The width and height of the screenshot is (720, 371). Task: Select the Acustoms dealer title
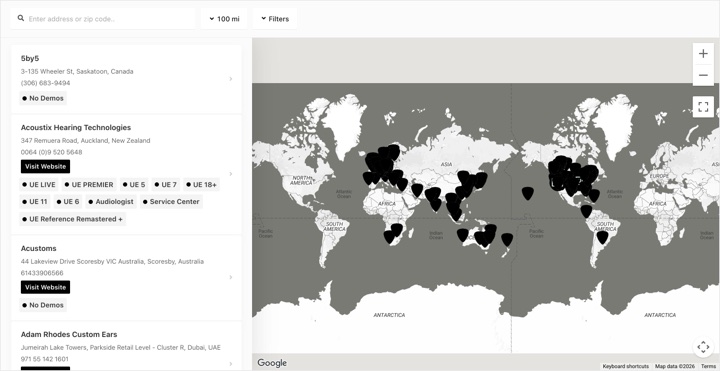coord(39,248)
